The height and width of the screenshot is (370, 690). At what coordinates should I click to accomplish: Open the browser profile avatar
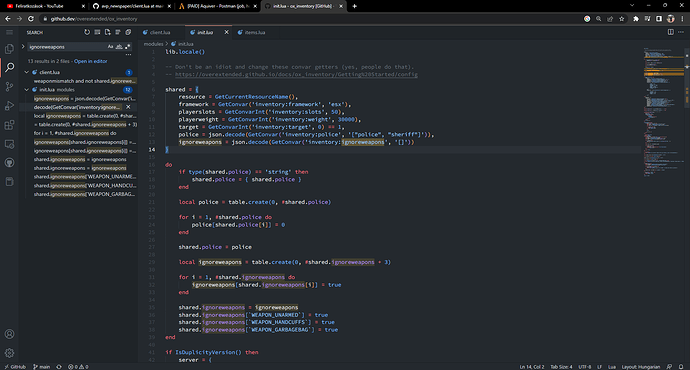point(671,18)
